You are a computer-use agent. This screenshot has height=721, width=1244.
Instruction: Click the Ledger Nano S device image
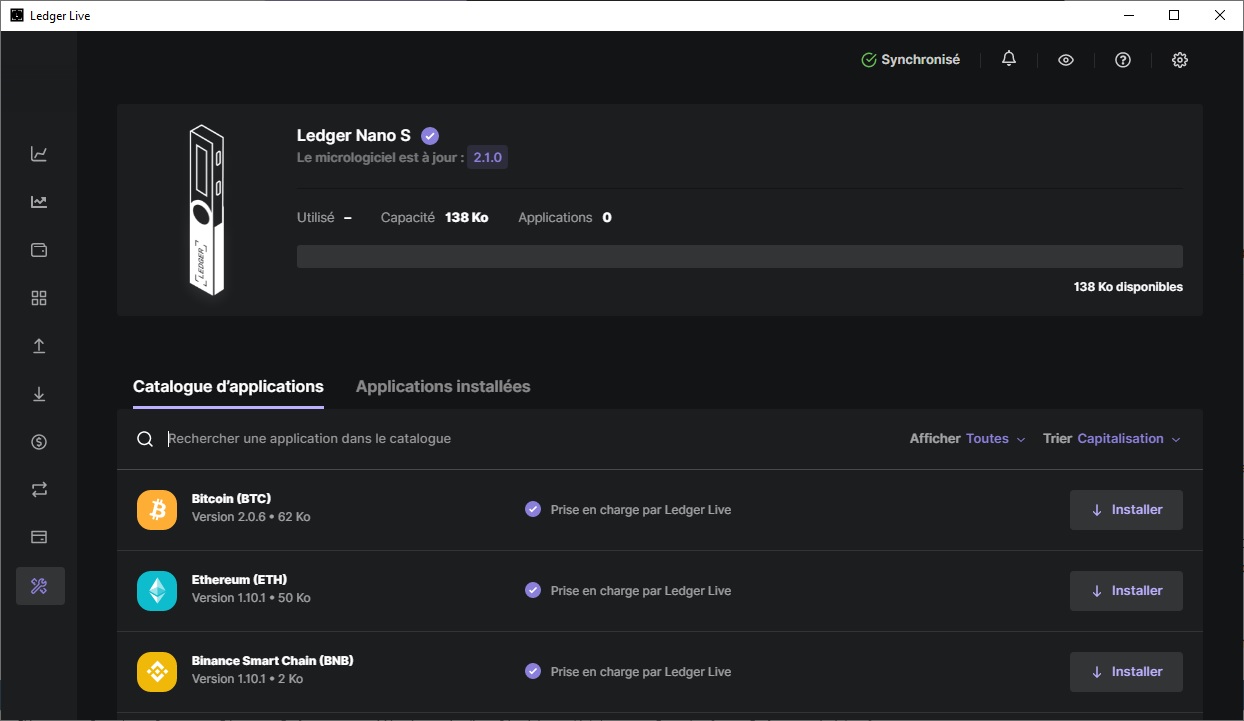tap(207, 210)
